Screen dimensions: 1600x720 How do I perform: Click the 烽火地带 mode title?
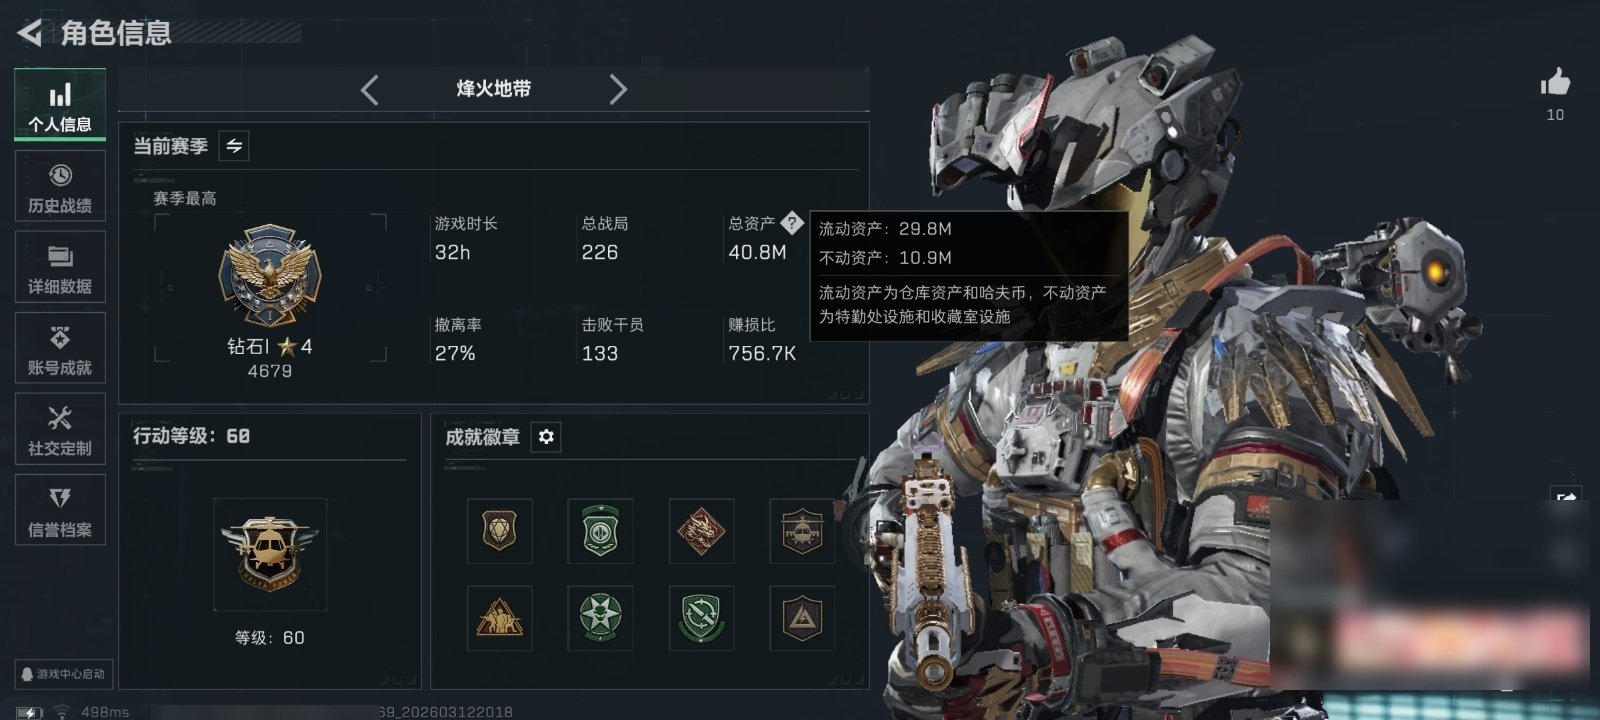(494, 89)
